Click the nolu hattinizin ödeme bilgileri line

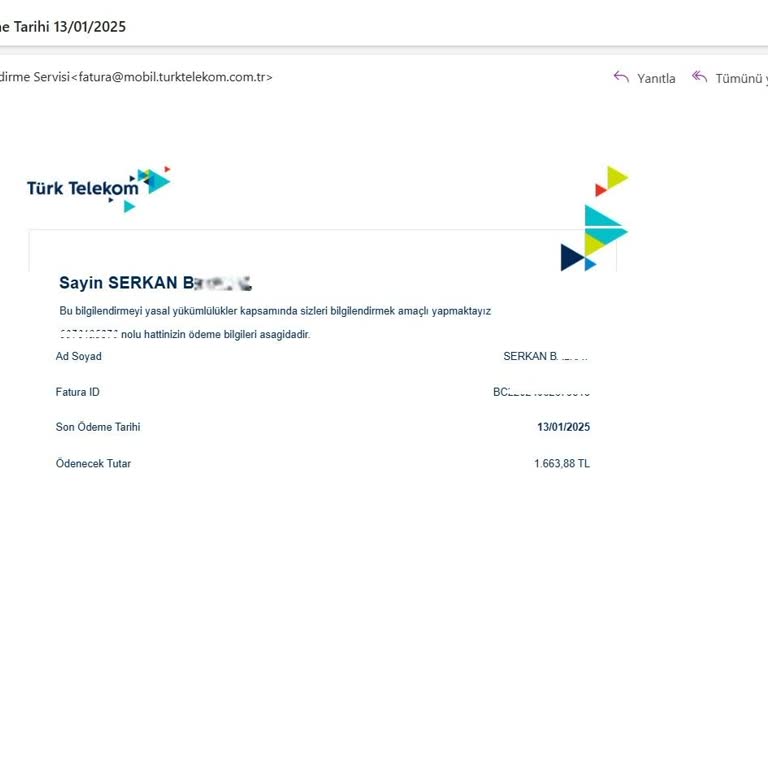(216, 335)
